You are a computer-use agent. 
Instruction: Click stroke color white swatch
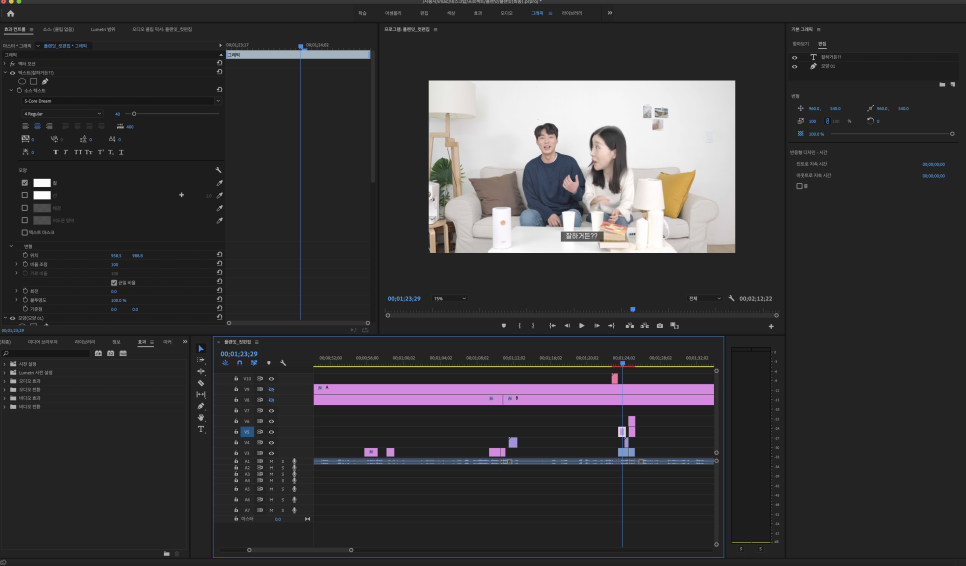(42, 195)
